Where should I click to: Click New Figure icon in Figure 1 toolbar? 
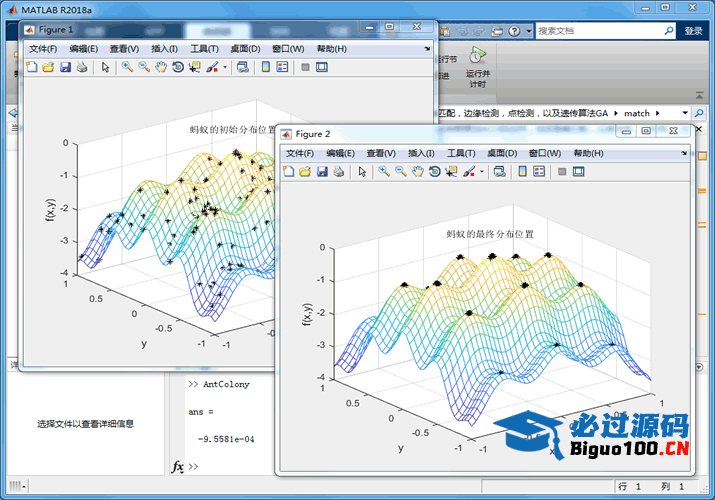(32, 67)
